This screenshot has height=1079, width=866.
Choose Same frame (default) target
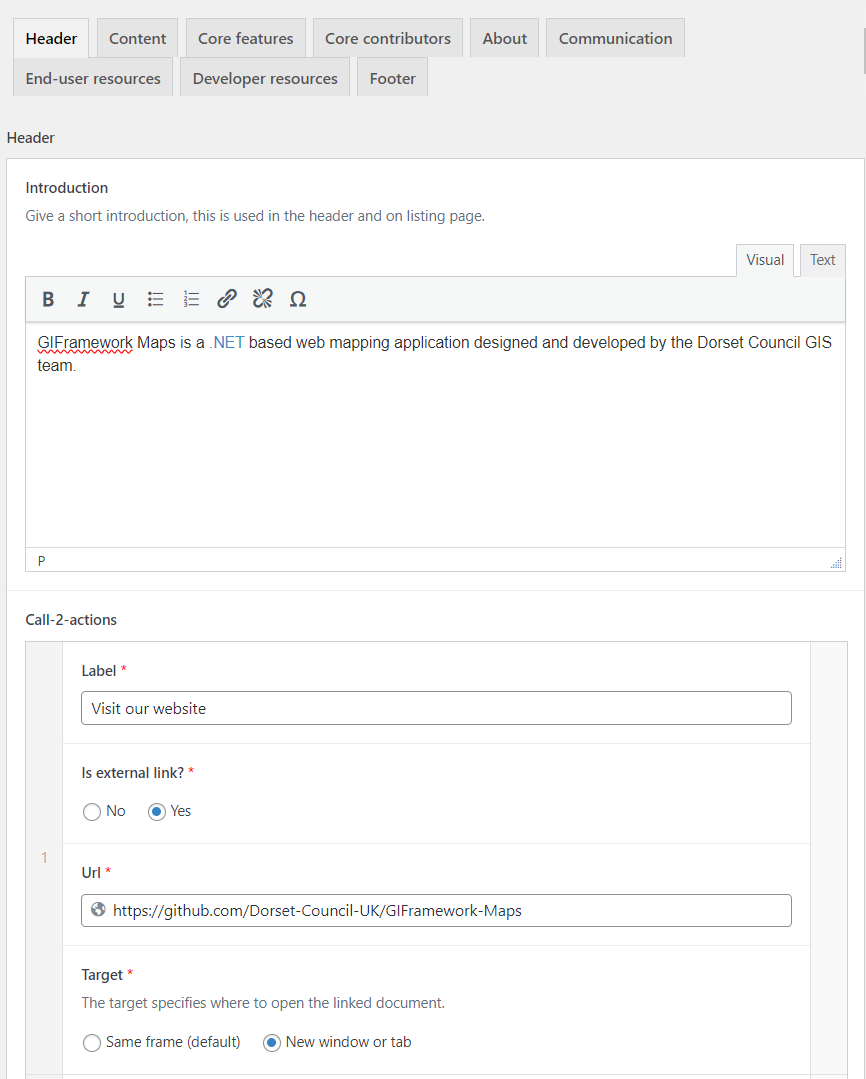coord(93,1042)
